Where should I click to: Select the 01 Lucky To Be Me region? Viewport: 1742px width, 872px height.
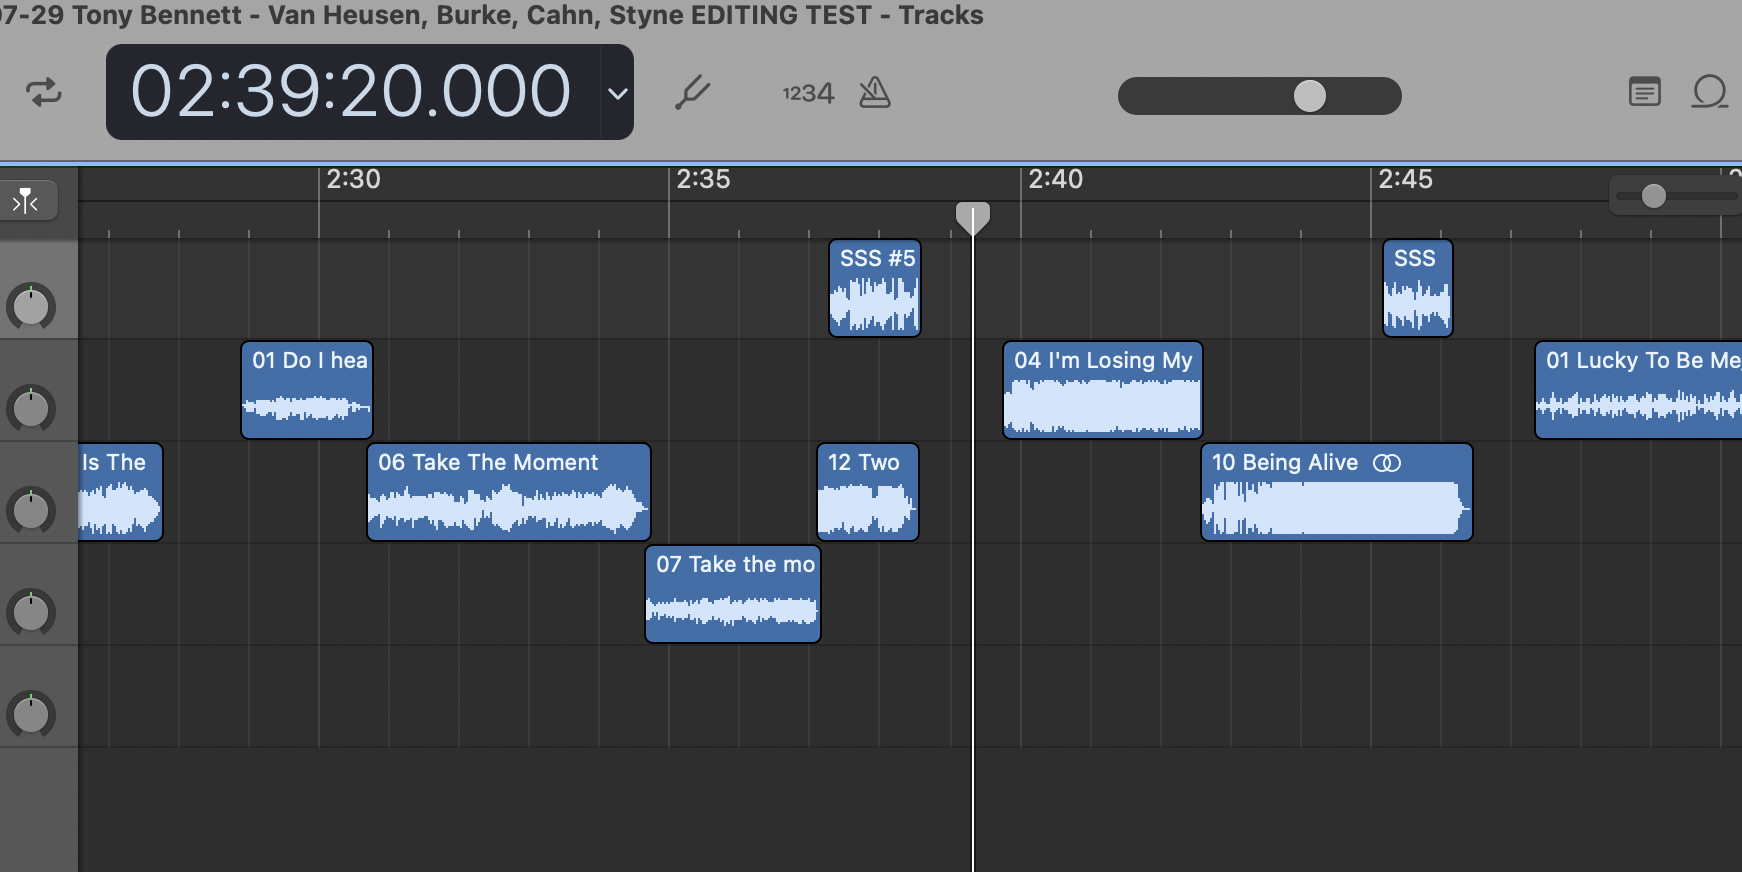pos(1639,390)
